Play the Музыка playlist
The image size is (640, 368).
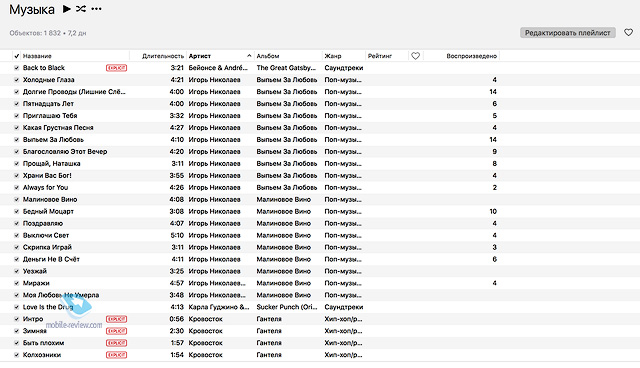pos(67,9)
